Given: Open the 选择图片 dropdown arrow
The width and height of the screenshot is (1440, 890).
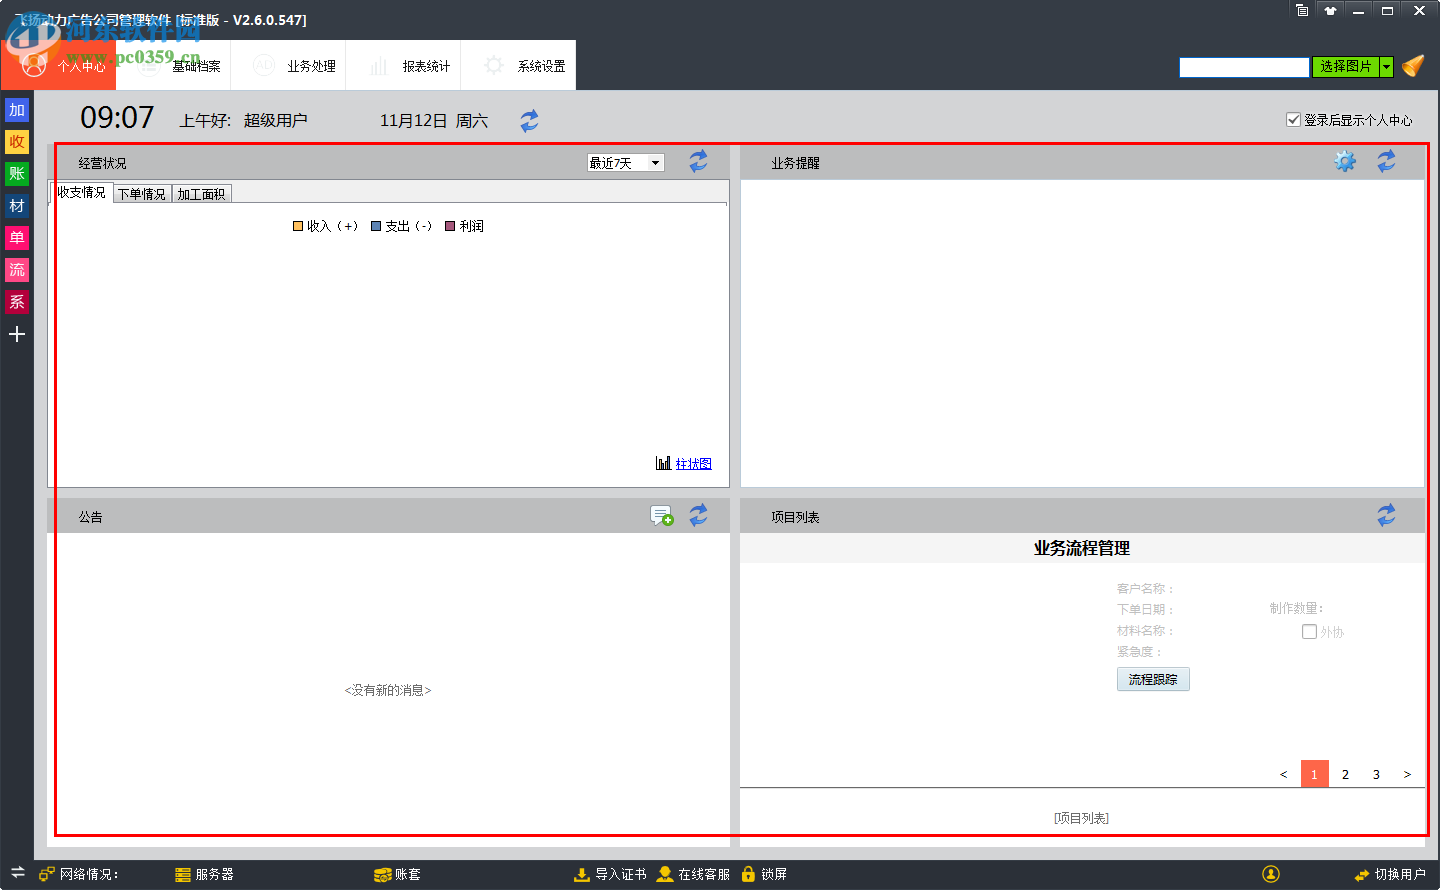Looking at the screenshot, I should 1386,67.
